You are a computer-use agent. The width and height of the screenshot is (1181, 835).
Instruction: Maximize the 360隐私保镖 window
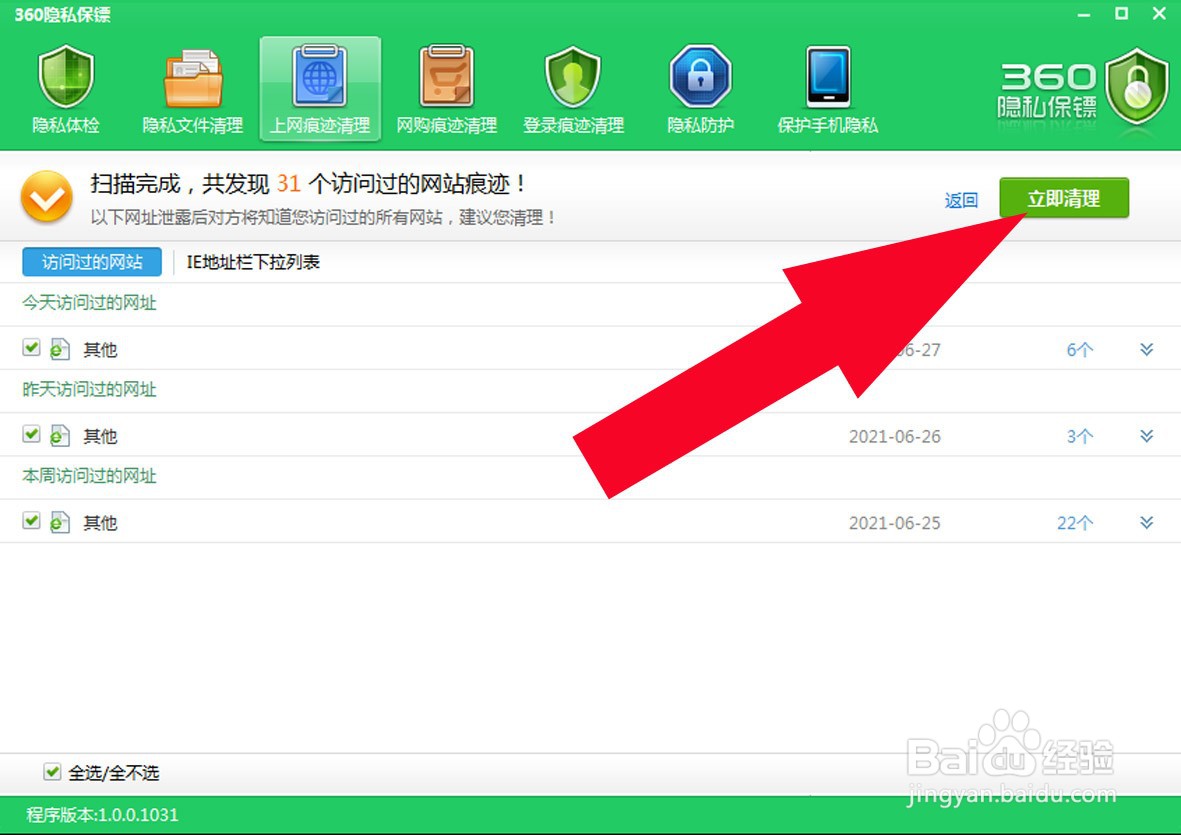1121,14
